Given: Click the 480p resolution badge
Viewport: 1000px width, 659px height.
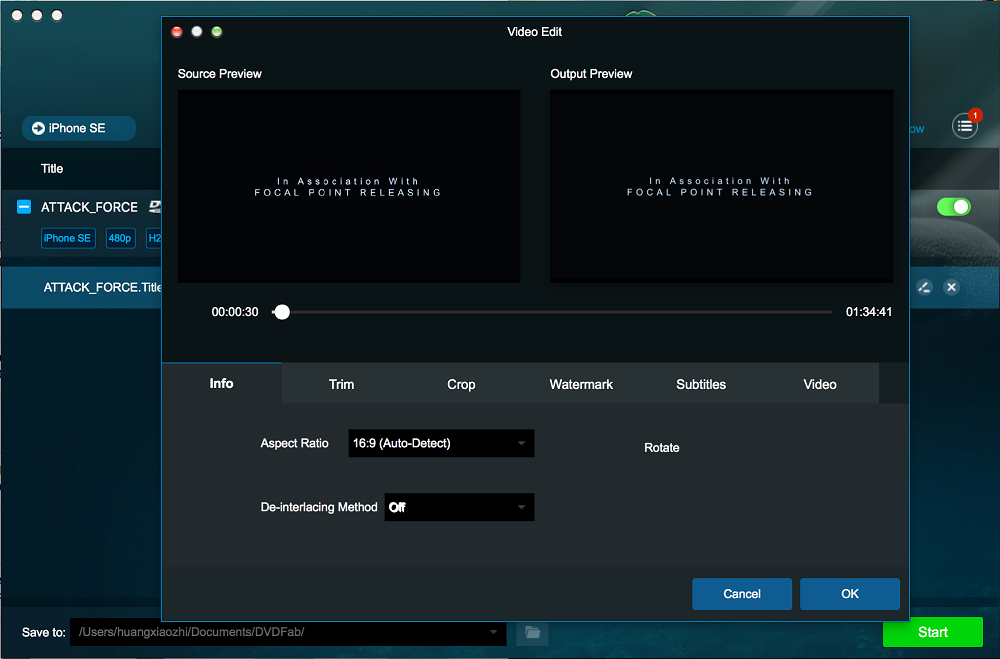Looking at the screenshot, I should [x=120, y=238].
